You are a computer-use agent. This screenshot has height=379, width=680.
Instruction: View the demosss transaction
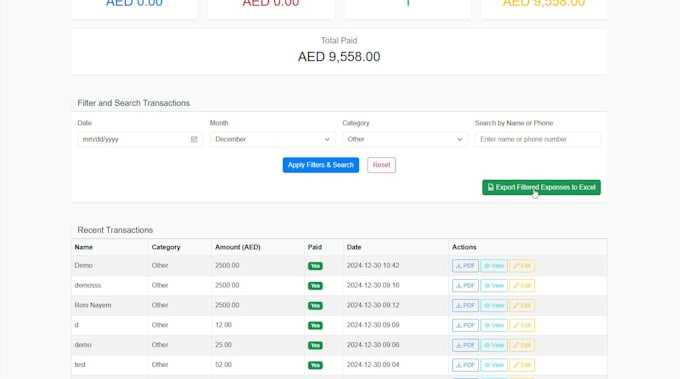(494, 286)
